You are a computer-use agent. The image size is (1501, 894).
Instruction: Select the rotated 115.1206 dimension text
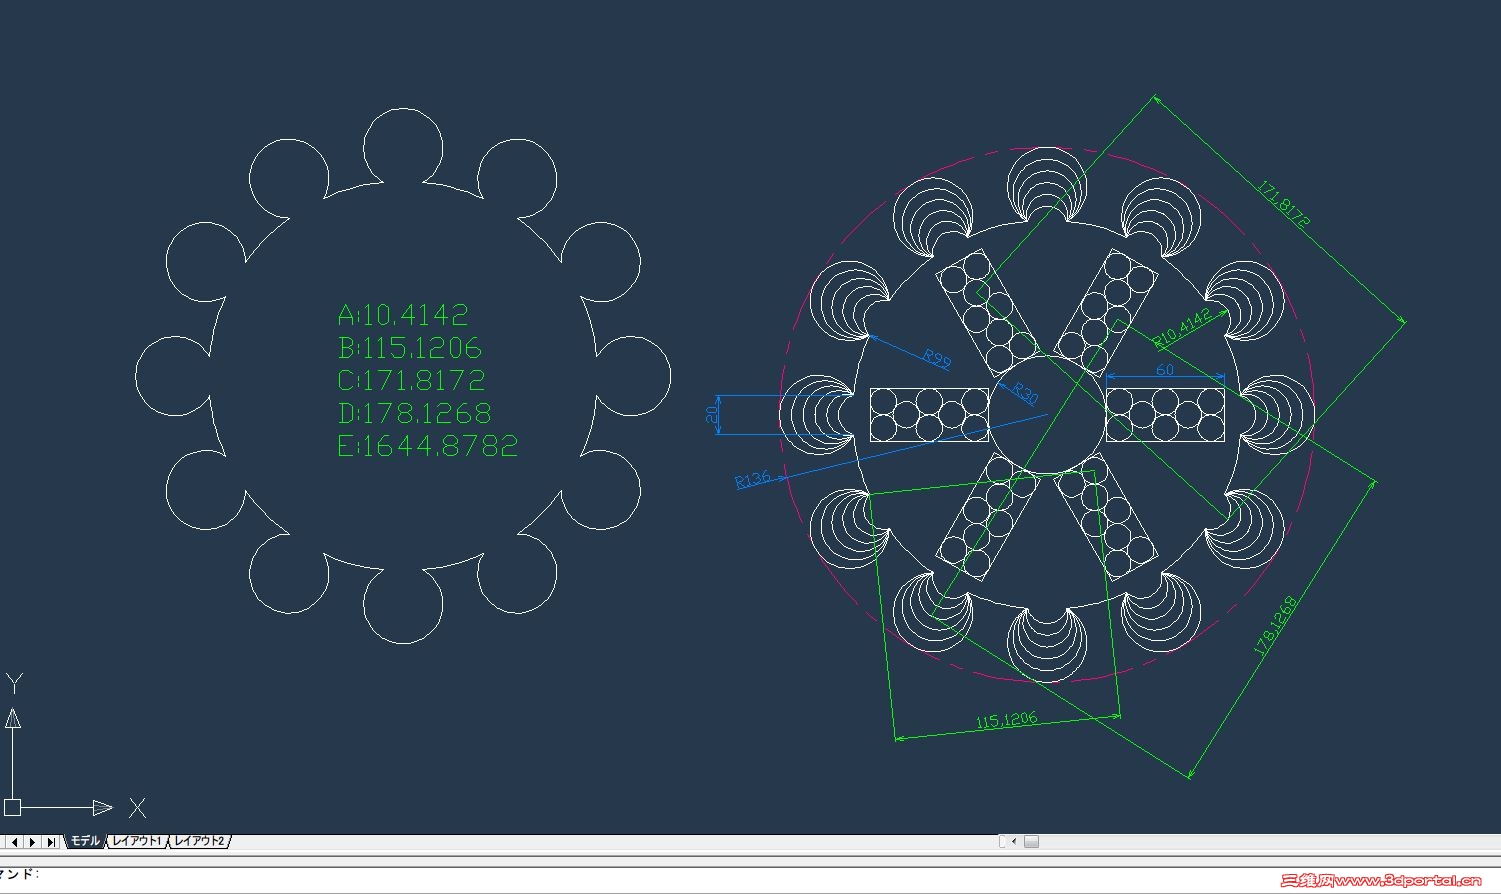point(1007,721)
